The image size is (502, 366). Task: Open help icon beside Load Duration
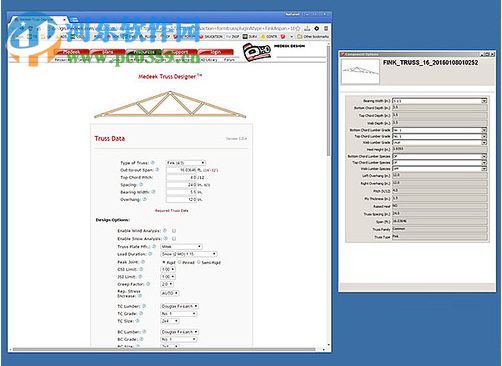coord(150,254)
